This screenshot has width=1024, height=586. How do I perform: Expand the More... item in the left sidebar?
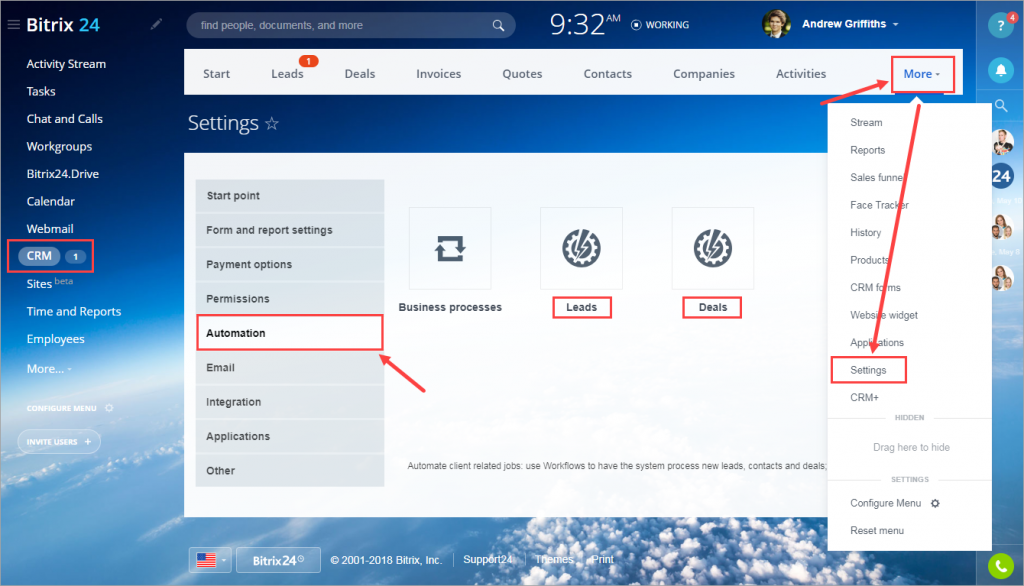[x=49, y=368]
